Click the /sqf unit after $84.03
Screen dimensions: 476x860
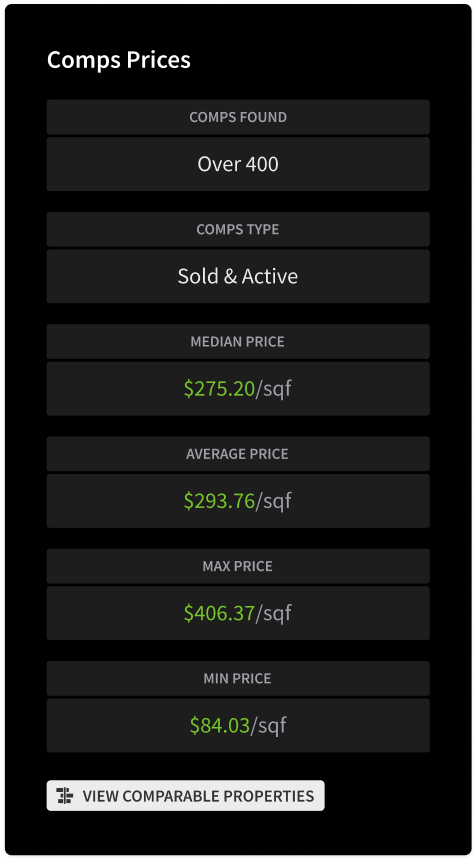pos(269,727)
